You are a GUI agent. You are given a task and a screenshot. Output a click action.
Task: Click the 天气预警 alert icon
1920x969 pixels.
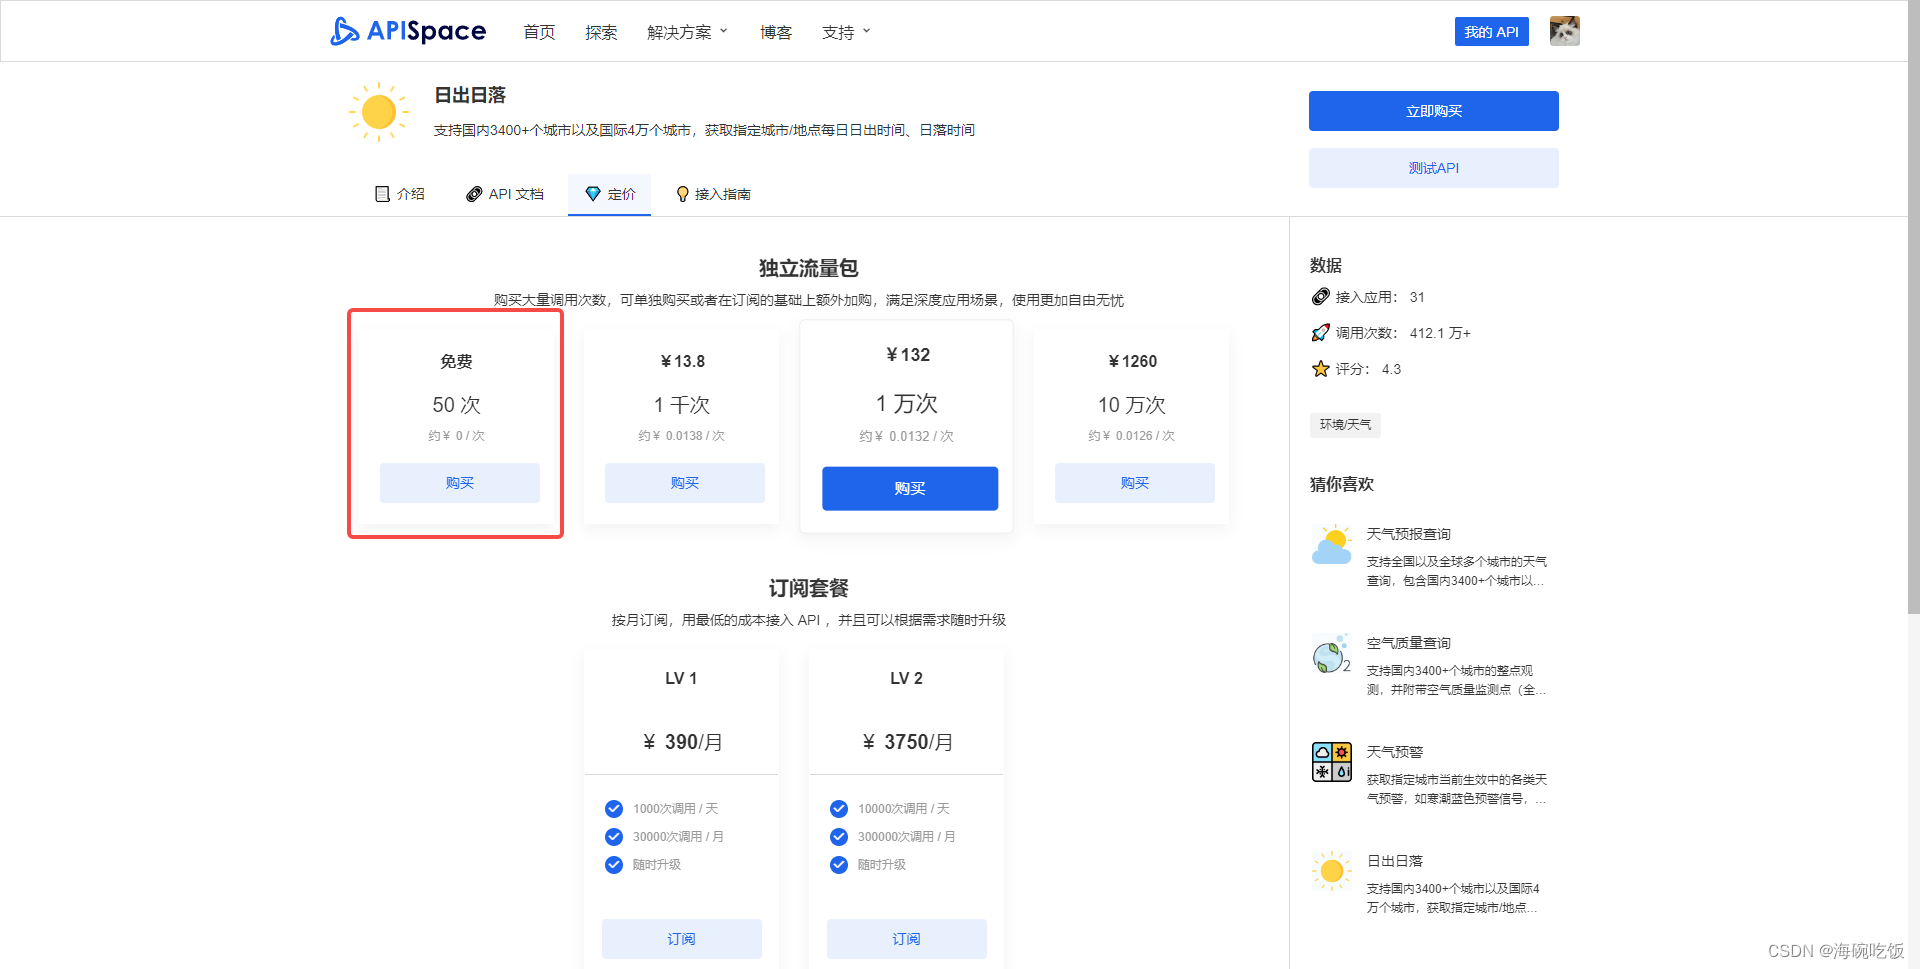[x=1331, y=762]
